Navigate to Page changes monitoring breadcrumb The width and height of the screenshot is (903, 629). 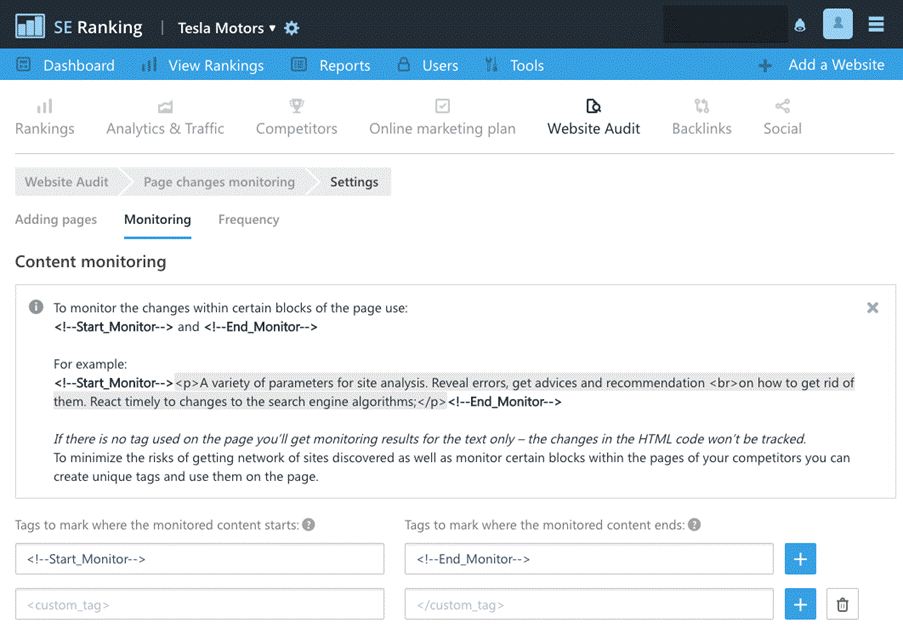(x=219, y=182)
